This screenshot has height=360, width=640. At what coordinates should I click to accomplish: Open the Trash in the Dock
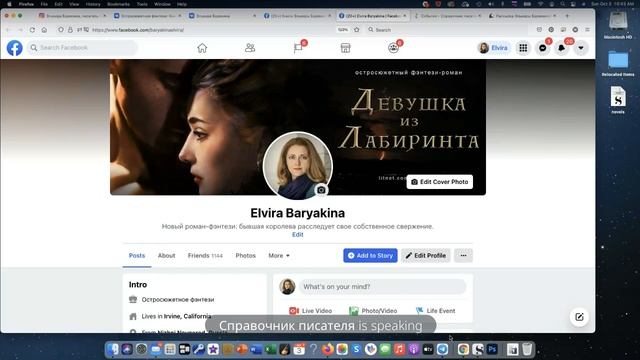[x=527, y=349]
